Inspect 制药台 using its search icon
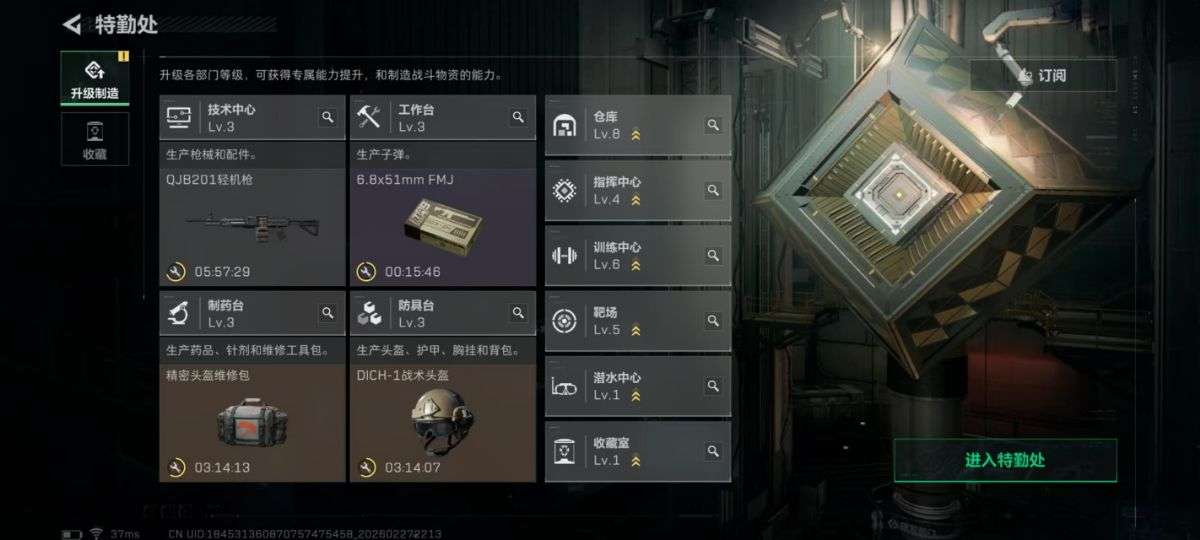The height and width of the screenshot is (540, 1200). (x=327, y=313)
